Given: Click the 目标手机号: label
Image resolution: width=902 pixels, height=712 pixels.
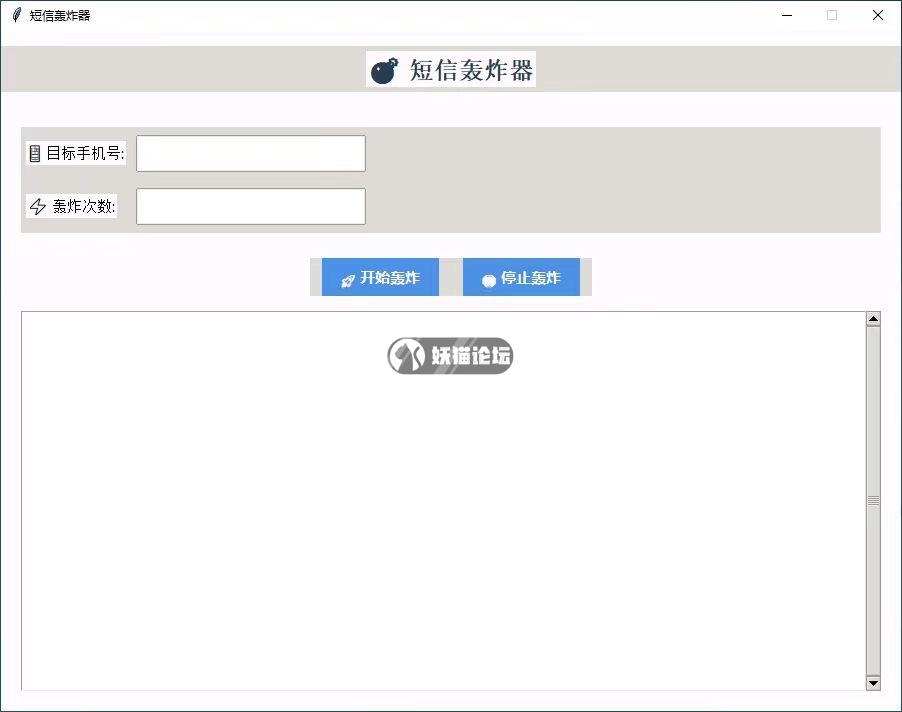Looking at the screenshot, I should [x=85, y=153].
